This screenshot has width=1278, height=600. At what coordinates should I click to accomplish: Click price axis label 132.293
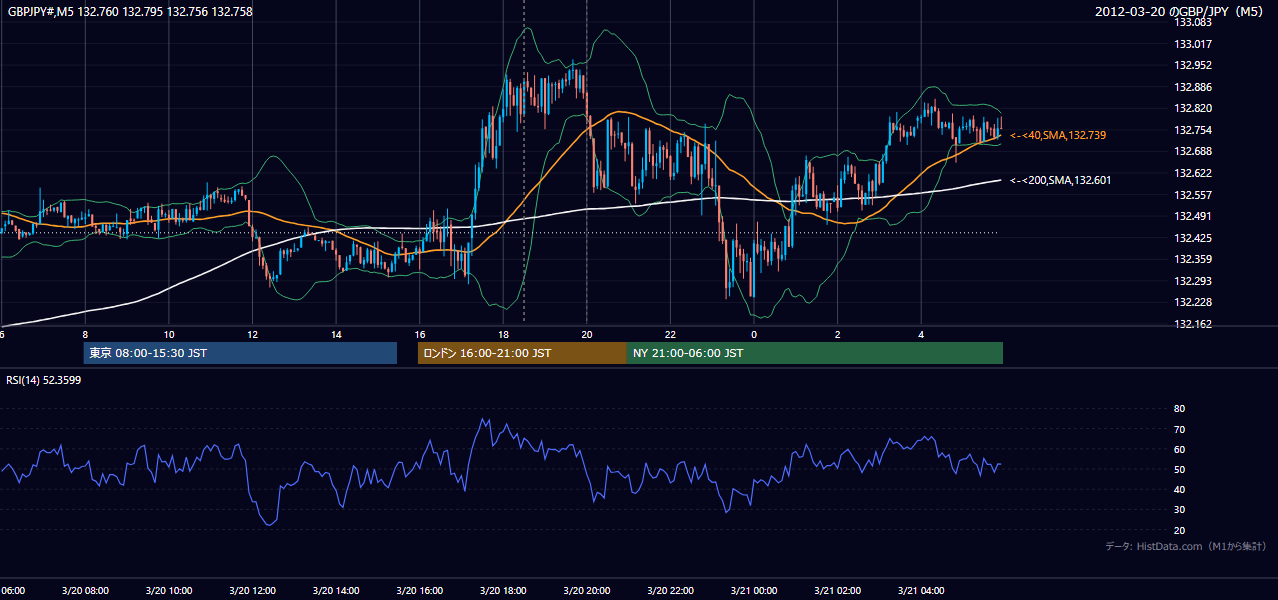coord(1192,281)
